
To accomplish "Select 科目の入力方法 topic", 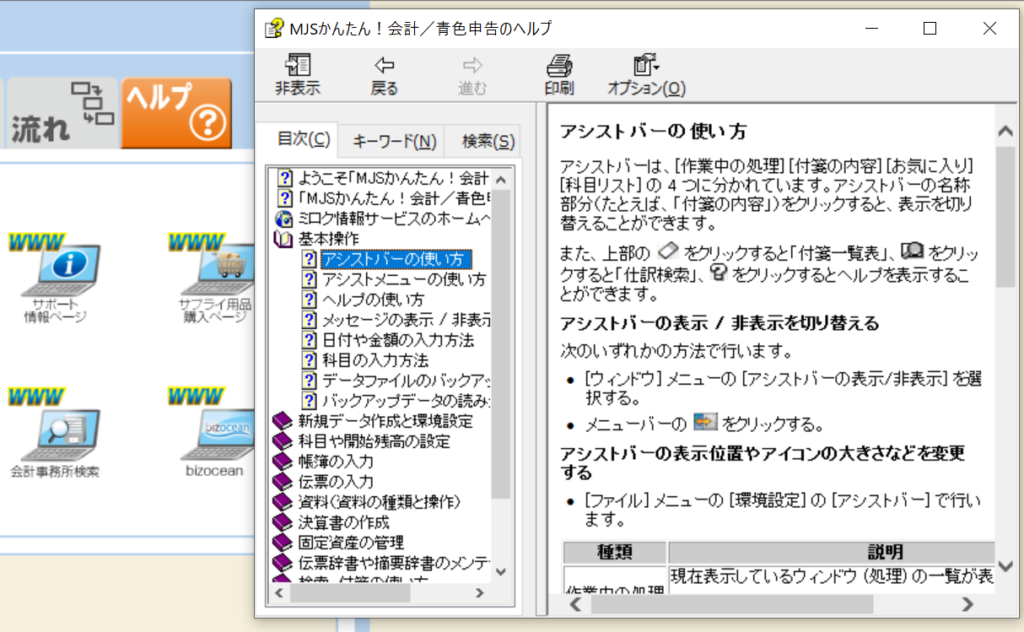I will [375, 360].
